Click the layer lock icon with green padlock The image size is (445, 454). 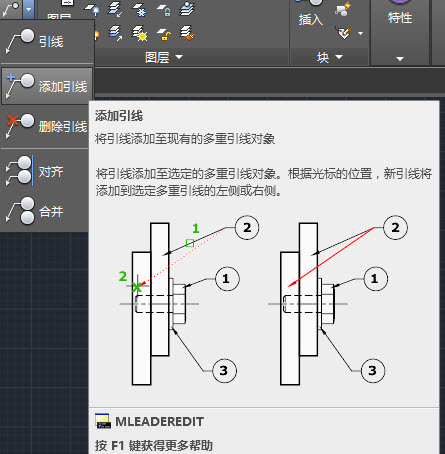[164, 9]
